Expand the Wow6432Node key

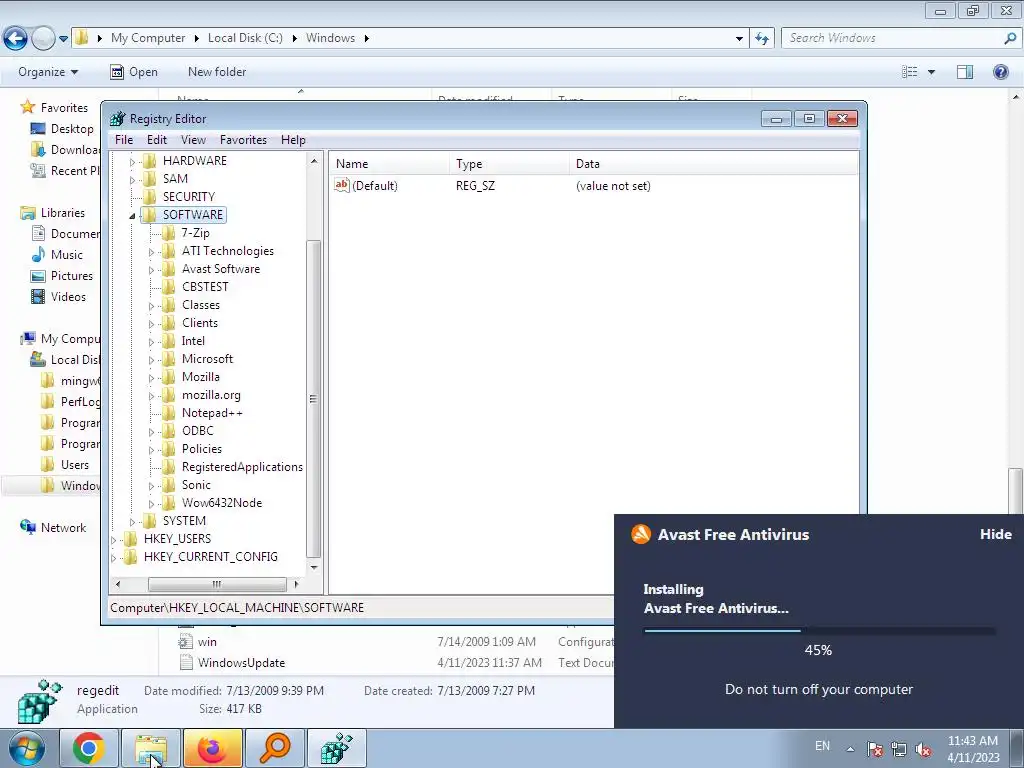click(x=151, y=504)
